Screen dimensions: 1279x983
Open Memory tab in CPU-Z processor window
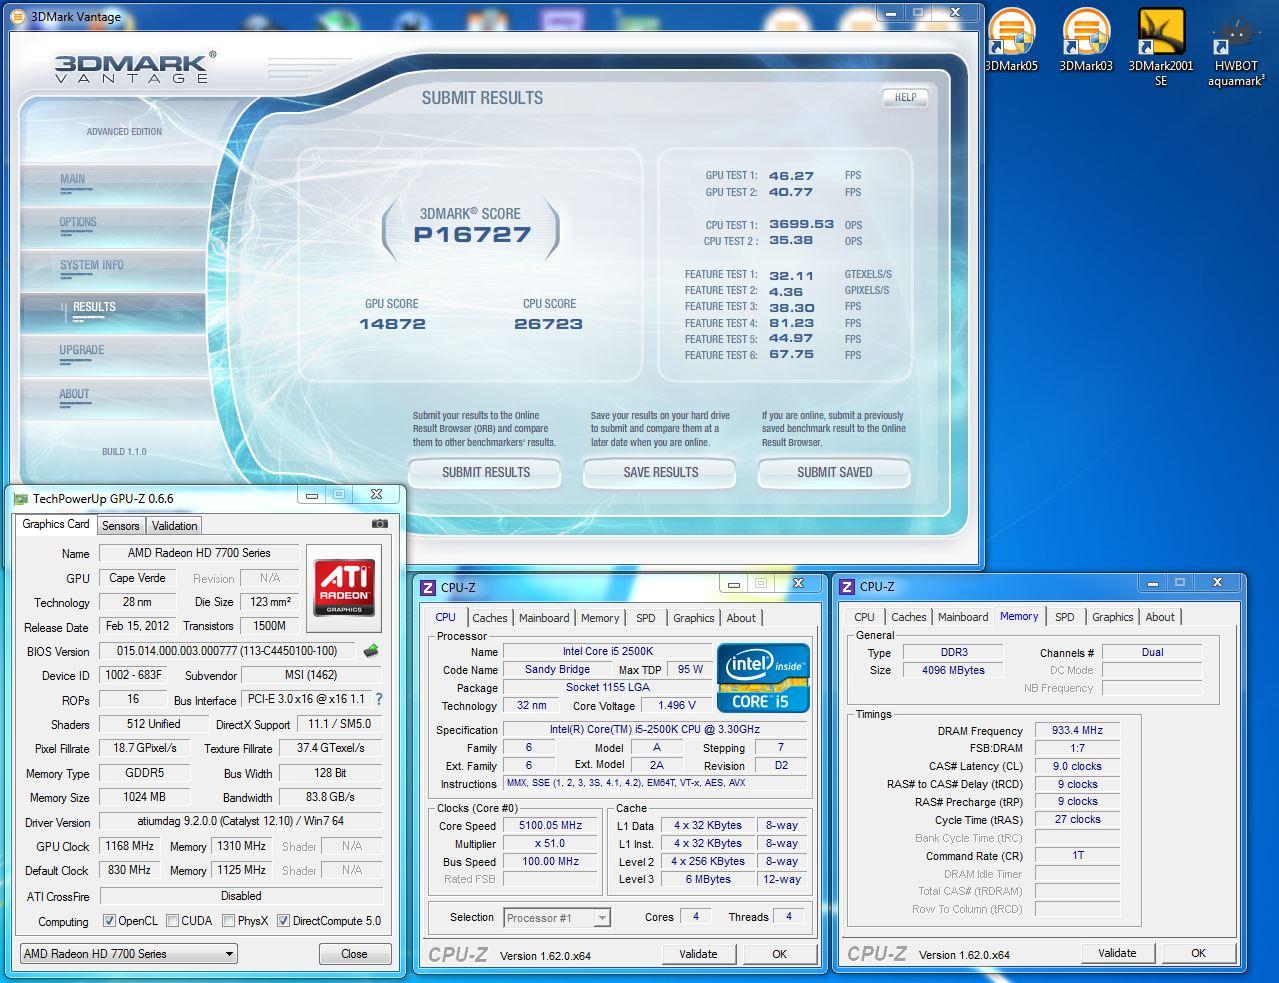tap(600, 618)
